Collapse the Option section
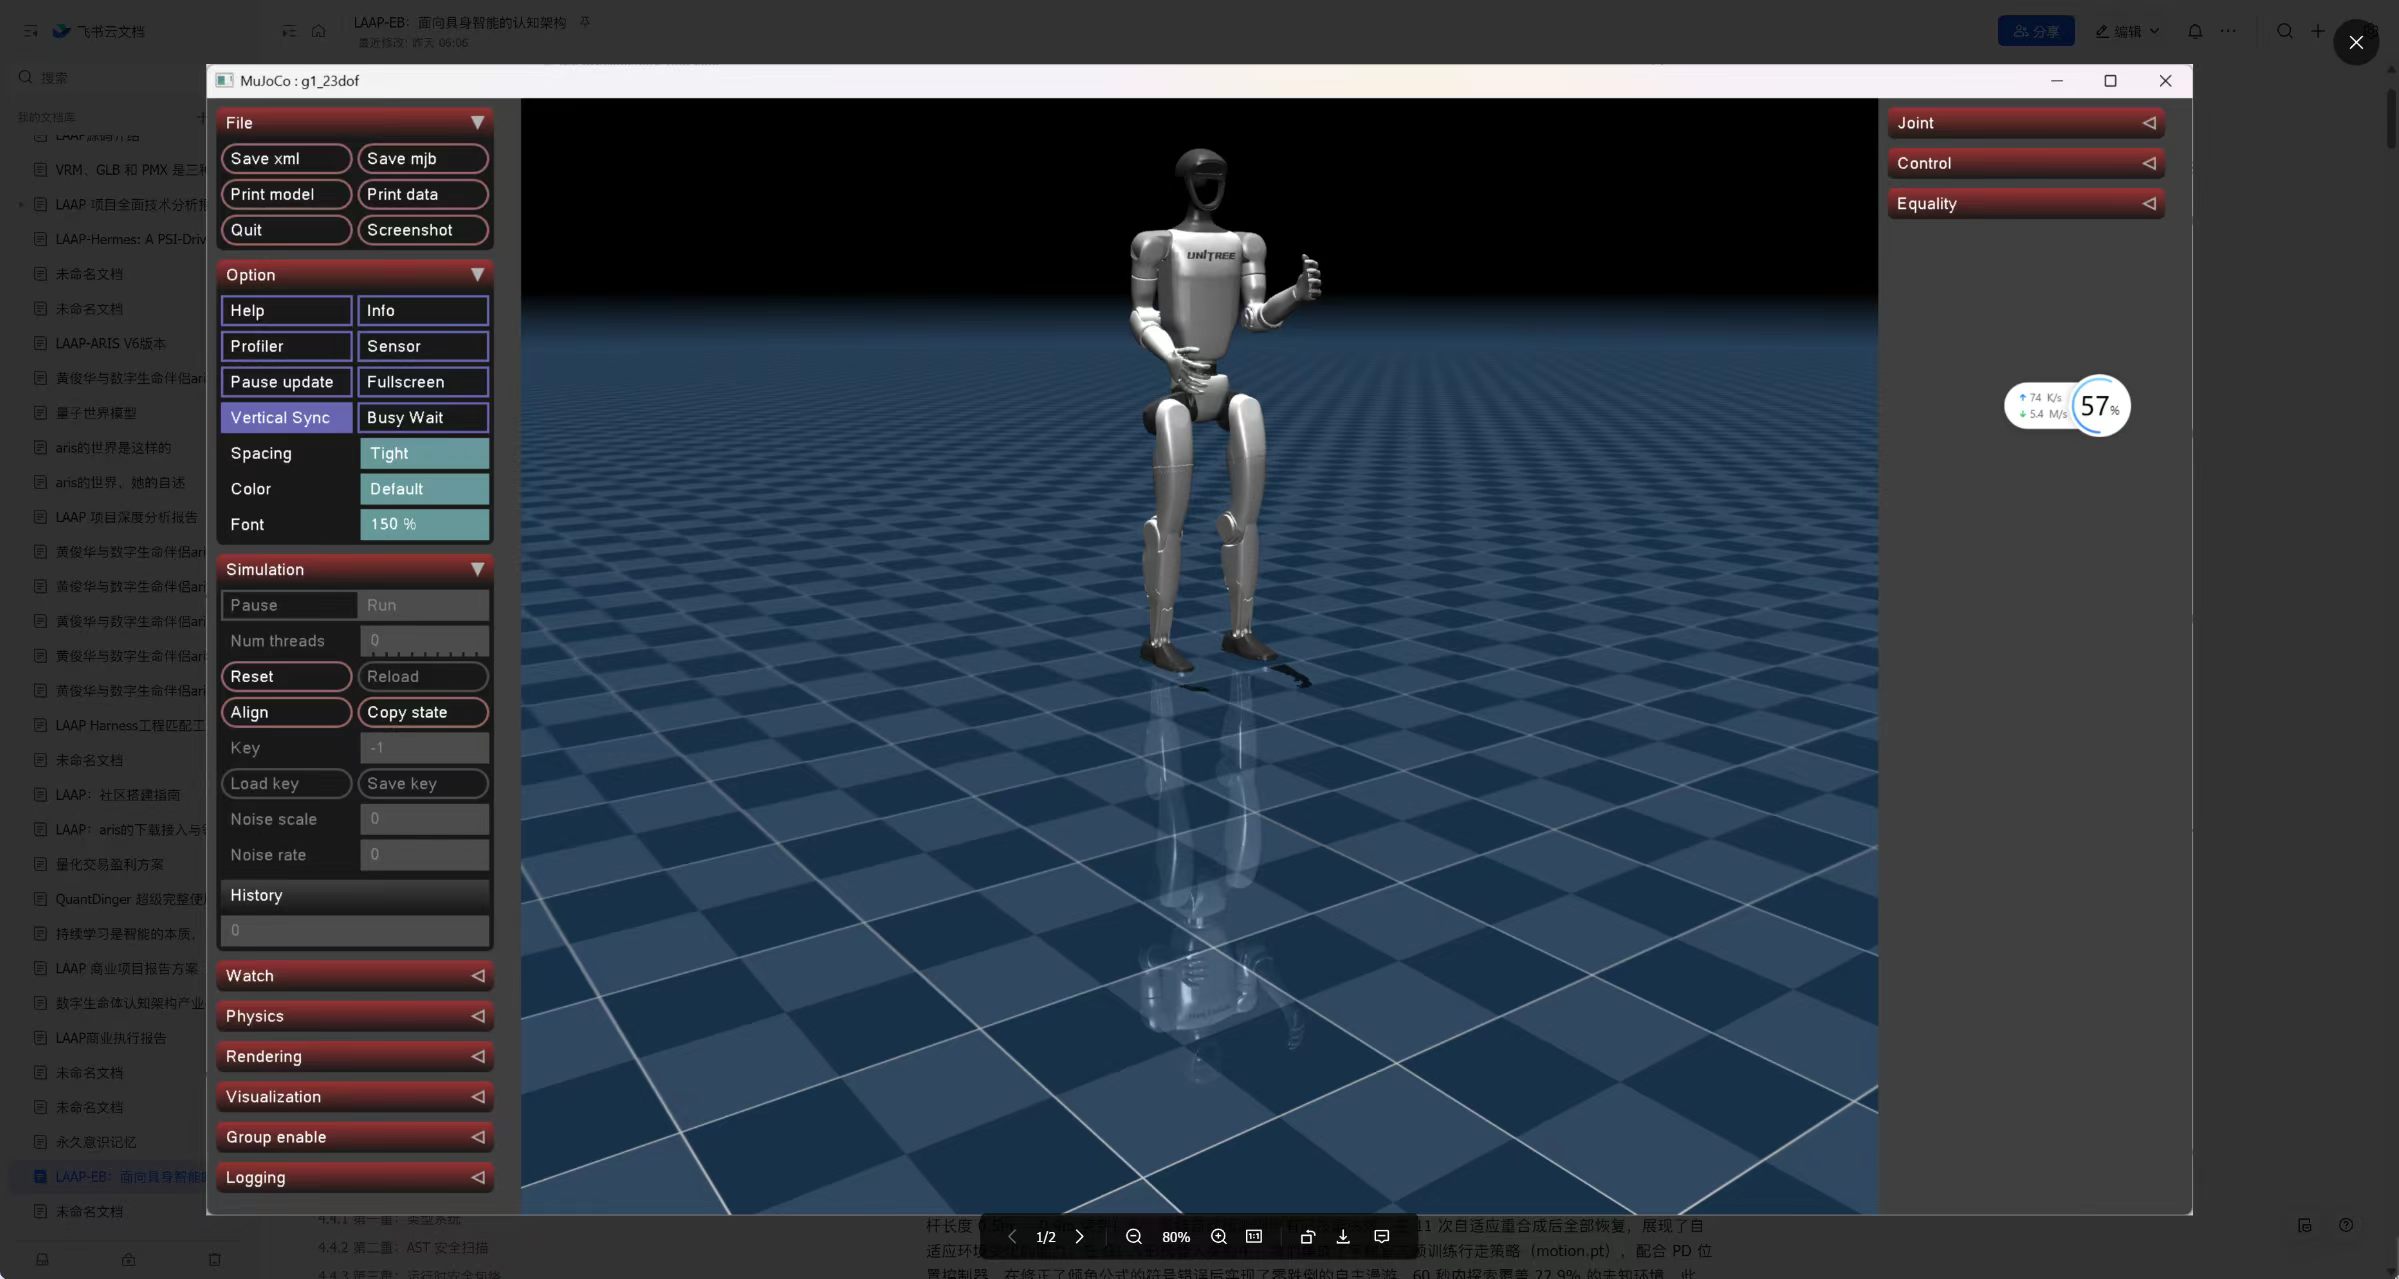The width and height of the screenshot is (2399, 1279). click(355, 274)
